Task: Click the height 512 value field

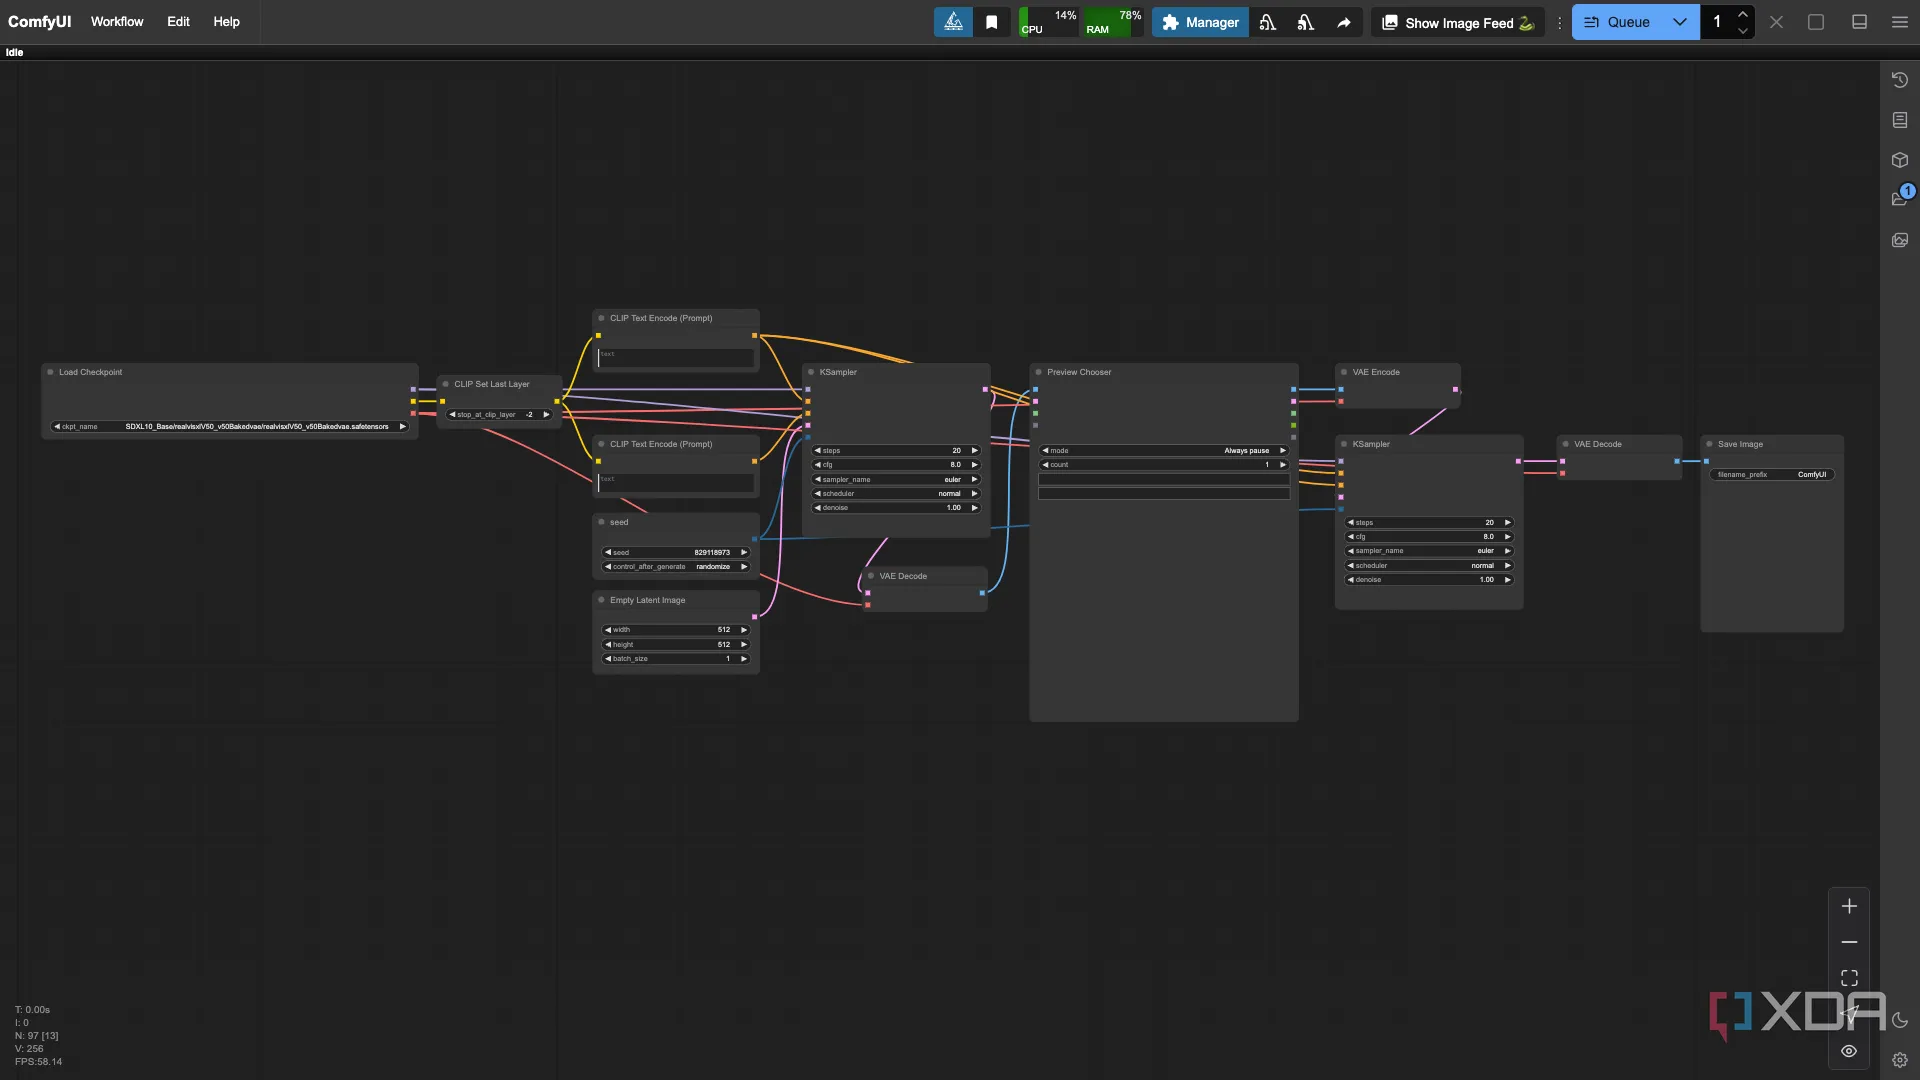Action: 675,645
